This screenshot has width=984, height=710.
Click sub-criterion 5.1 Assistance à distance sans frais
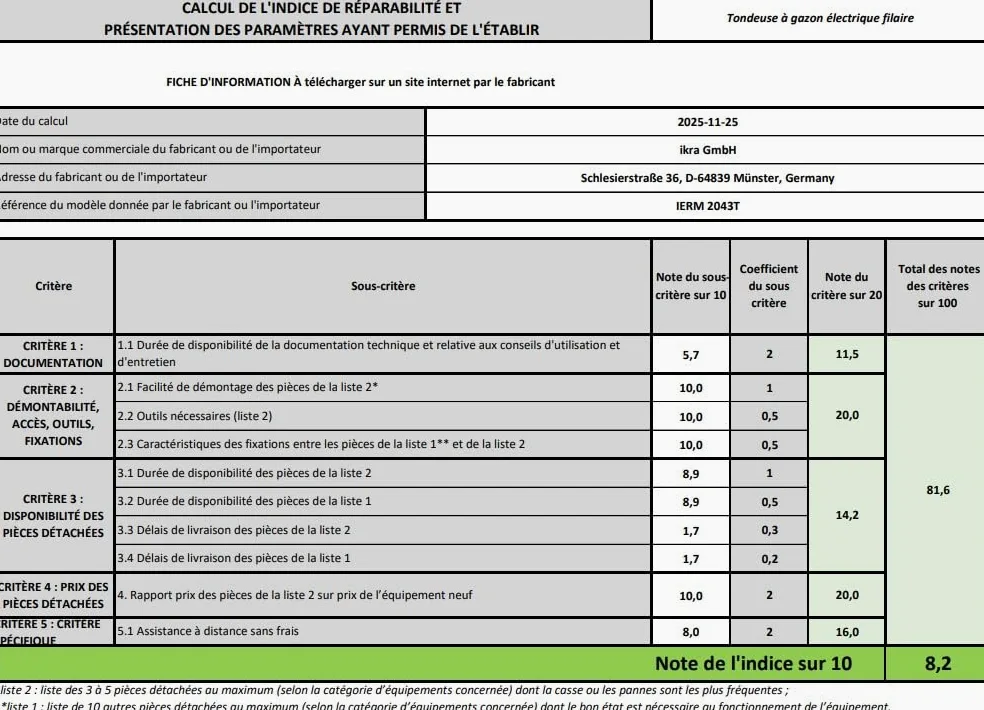(x=383, y=632)
